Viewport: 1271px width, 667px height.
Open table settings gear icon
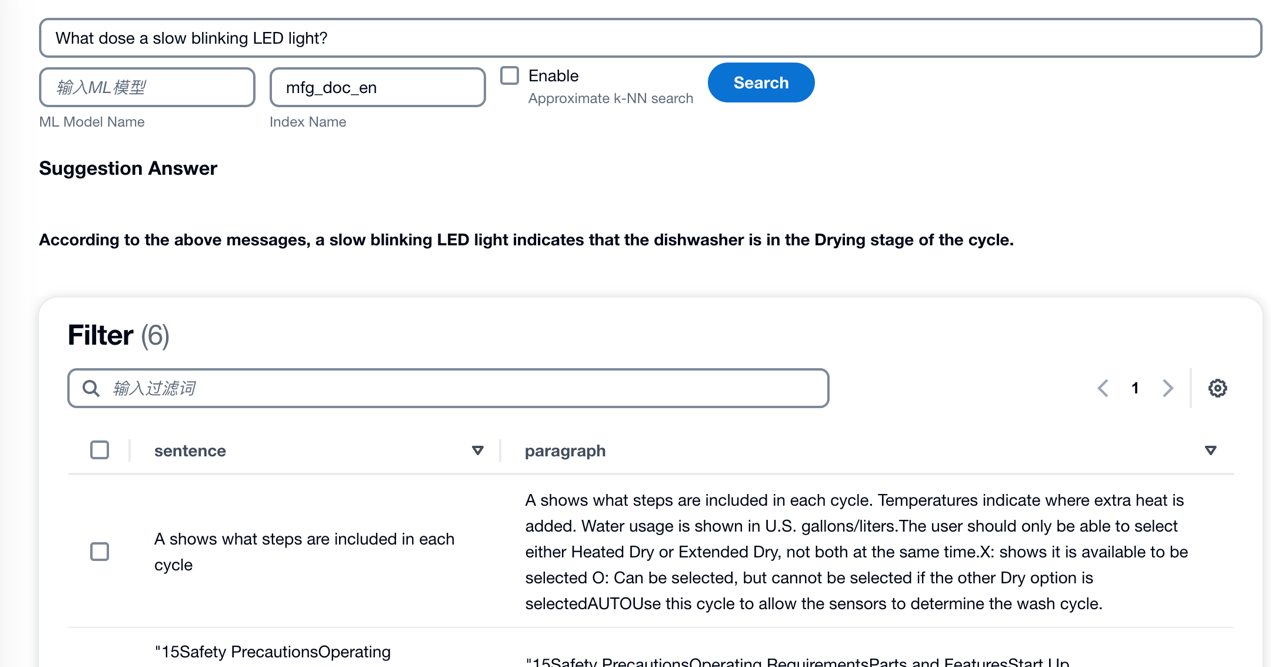pyautogui.click(x=1217, y=388)
